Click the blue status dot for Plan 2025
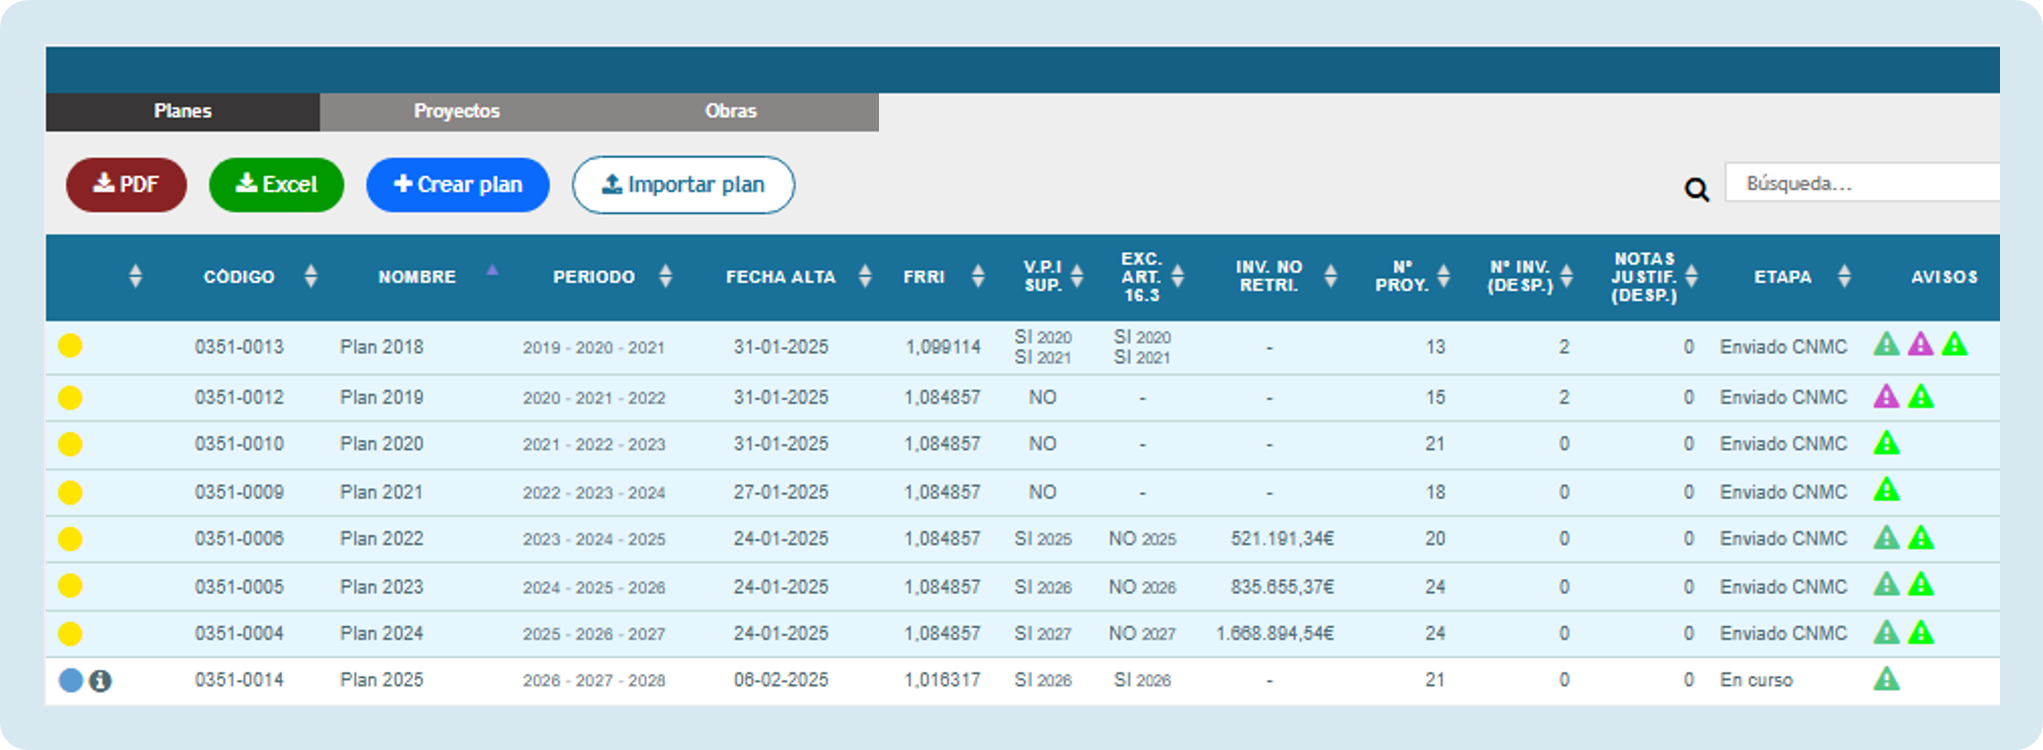The width and height of the screenshot is (2043, 750). [70, 681]
